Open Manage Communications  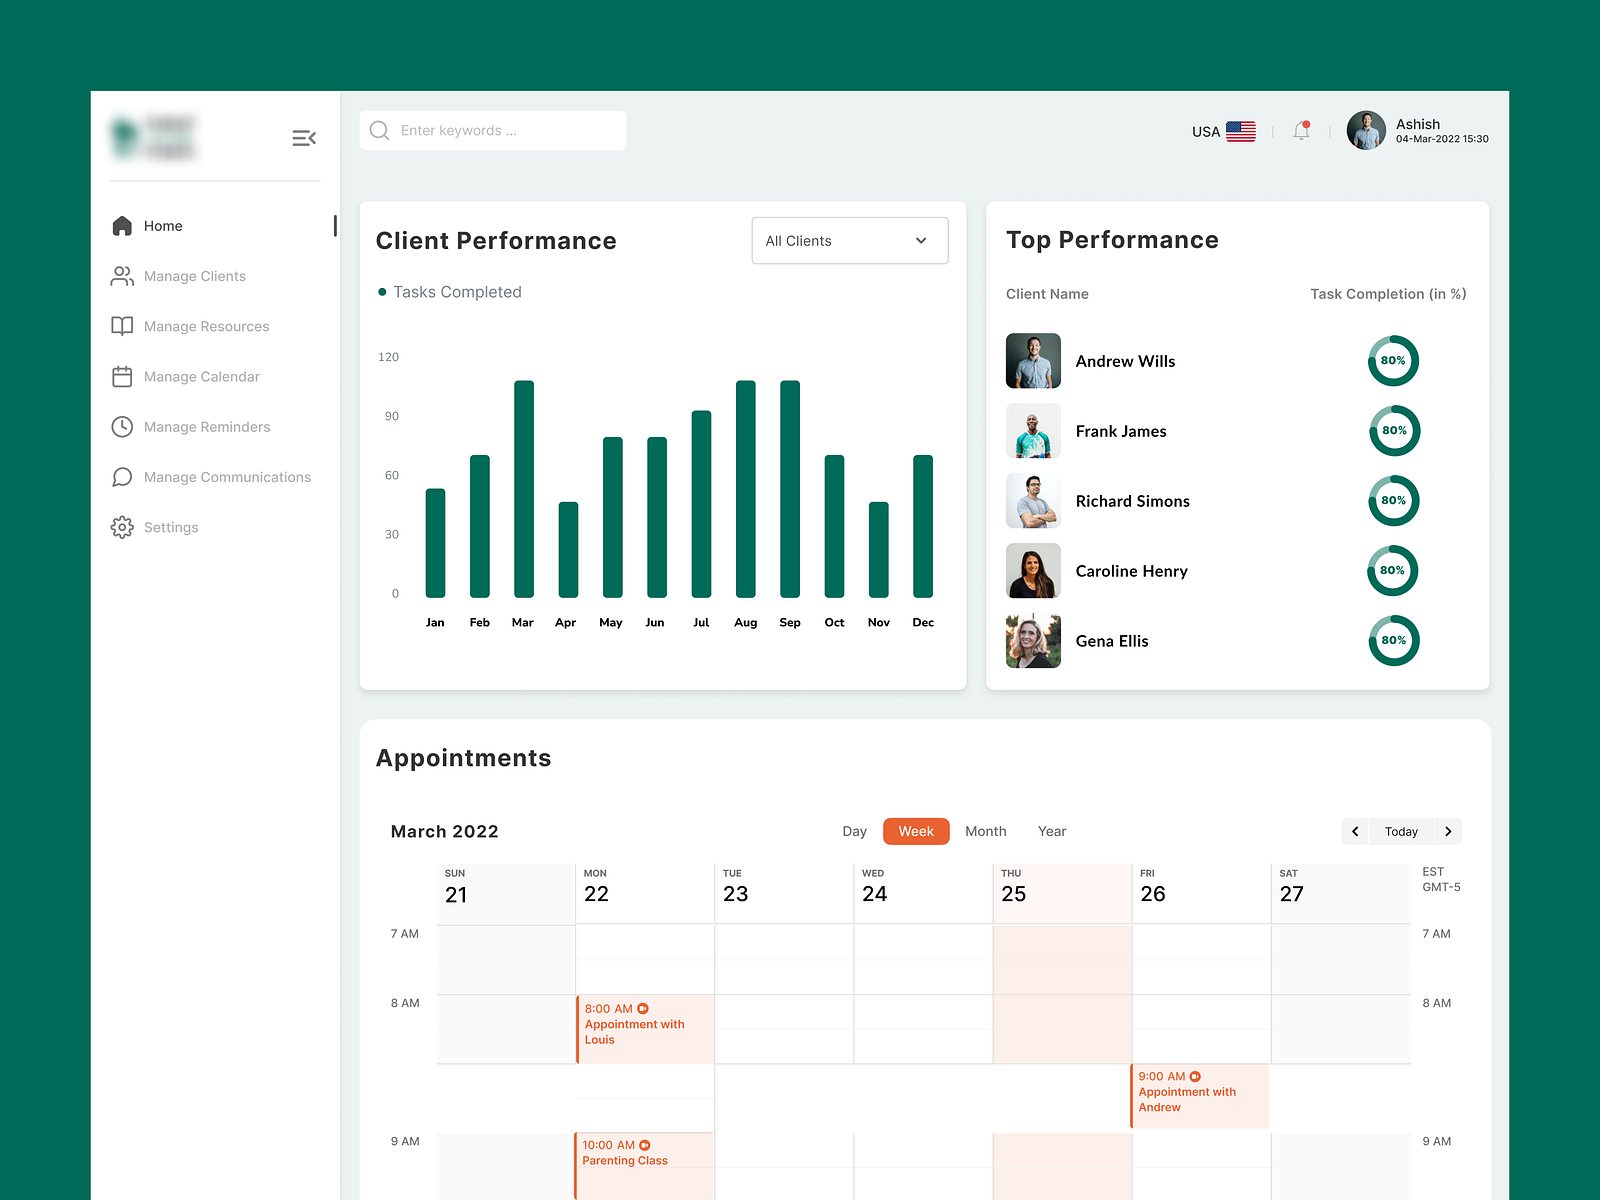click(x=226, y=477)
